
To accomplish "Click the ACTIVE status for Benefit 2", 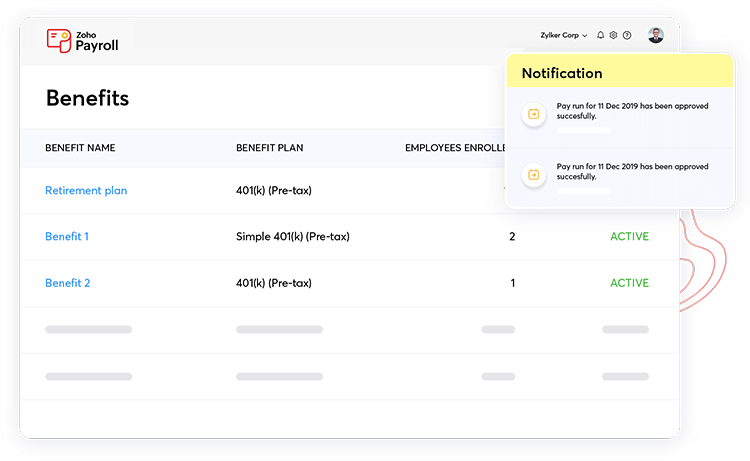I will click(629, 283).
